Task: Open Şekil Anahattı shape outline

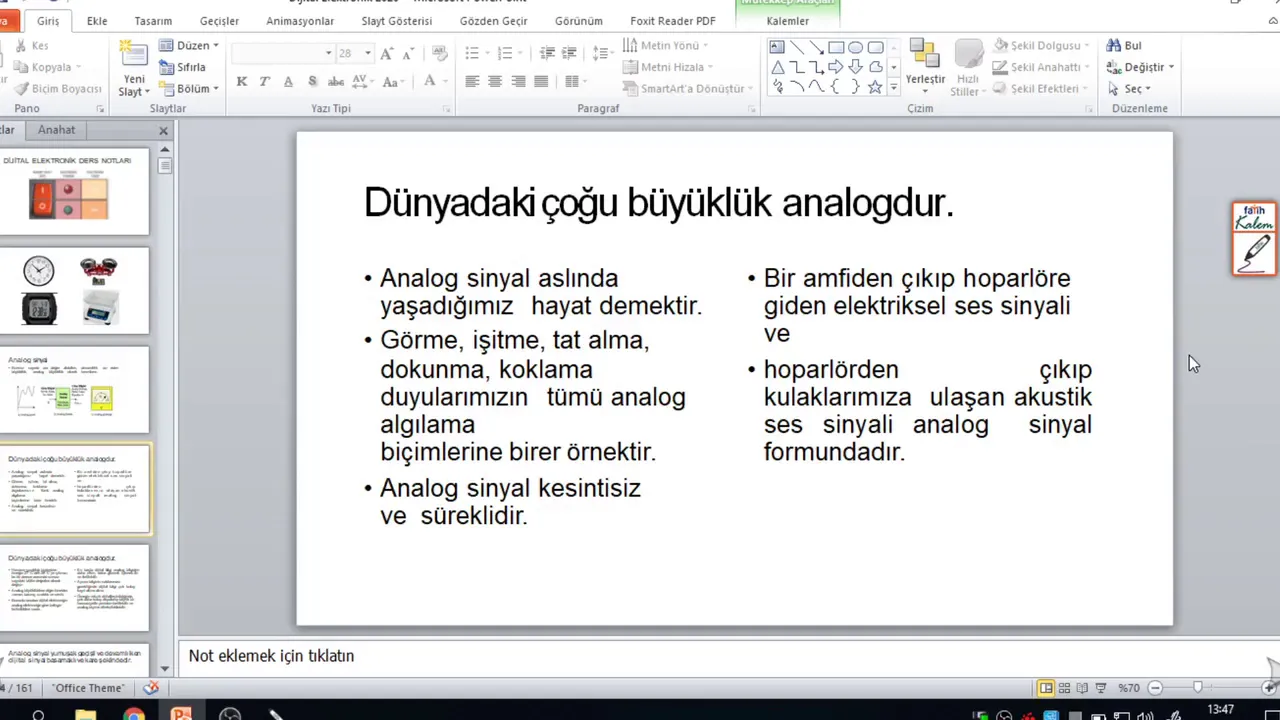Action: click(x=1042, y=67)
